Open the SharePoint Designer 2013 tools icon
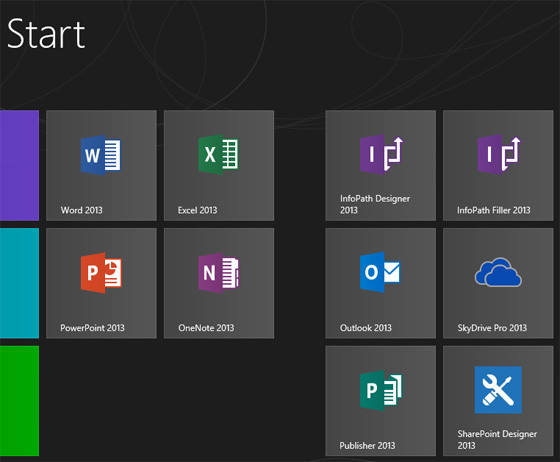 tap(498, 390)
